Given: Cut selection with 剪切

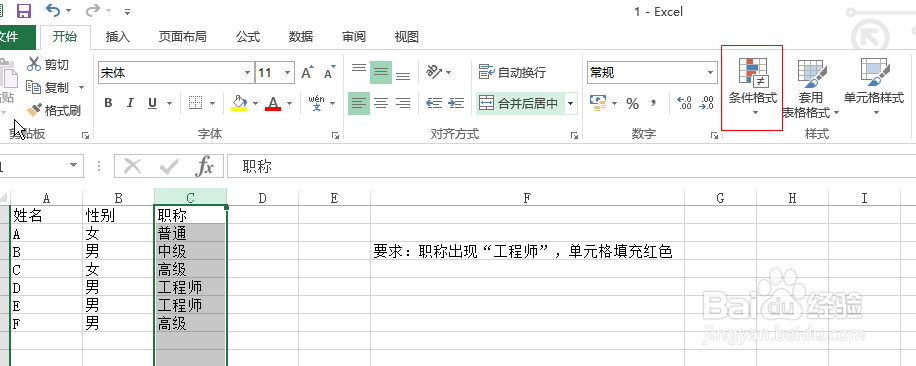Looking at the screenshot, I should tap(48, 64).
